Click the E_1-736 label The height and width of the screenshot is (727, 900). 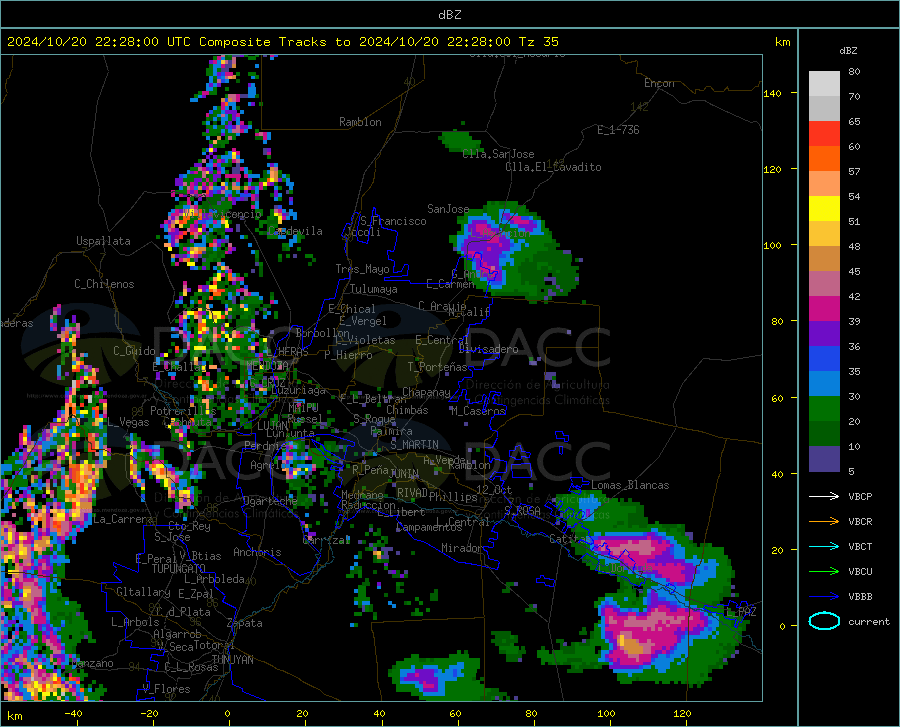coord(618,130)
